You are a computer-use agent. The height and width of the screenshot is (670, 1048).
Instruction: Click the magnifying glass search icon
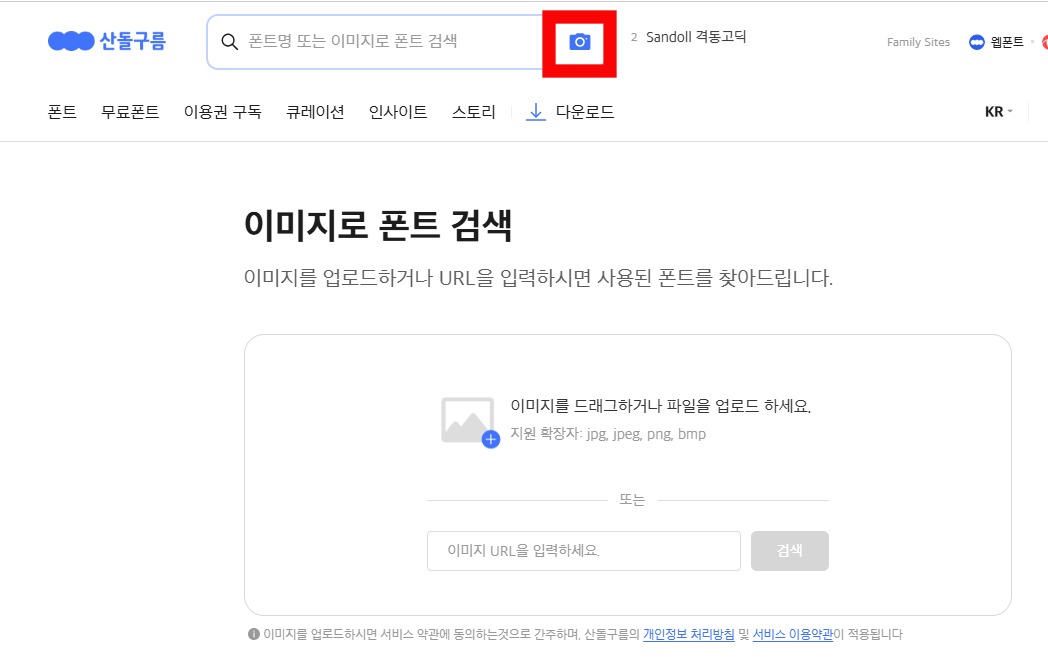231,42
